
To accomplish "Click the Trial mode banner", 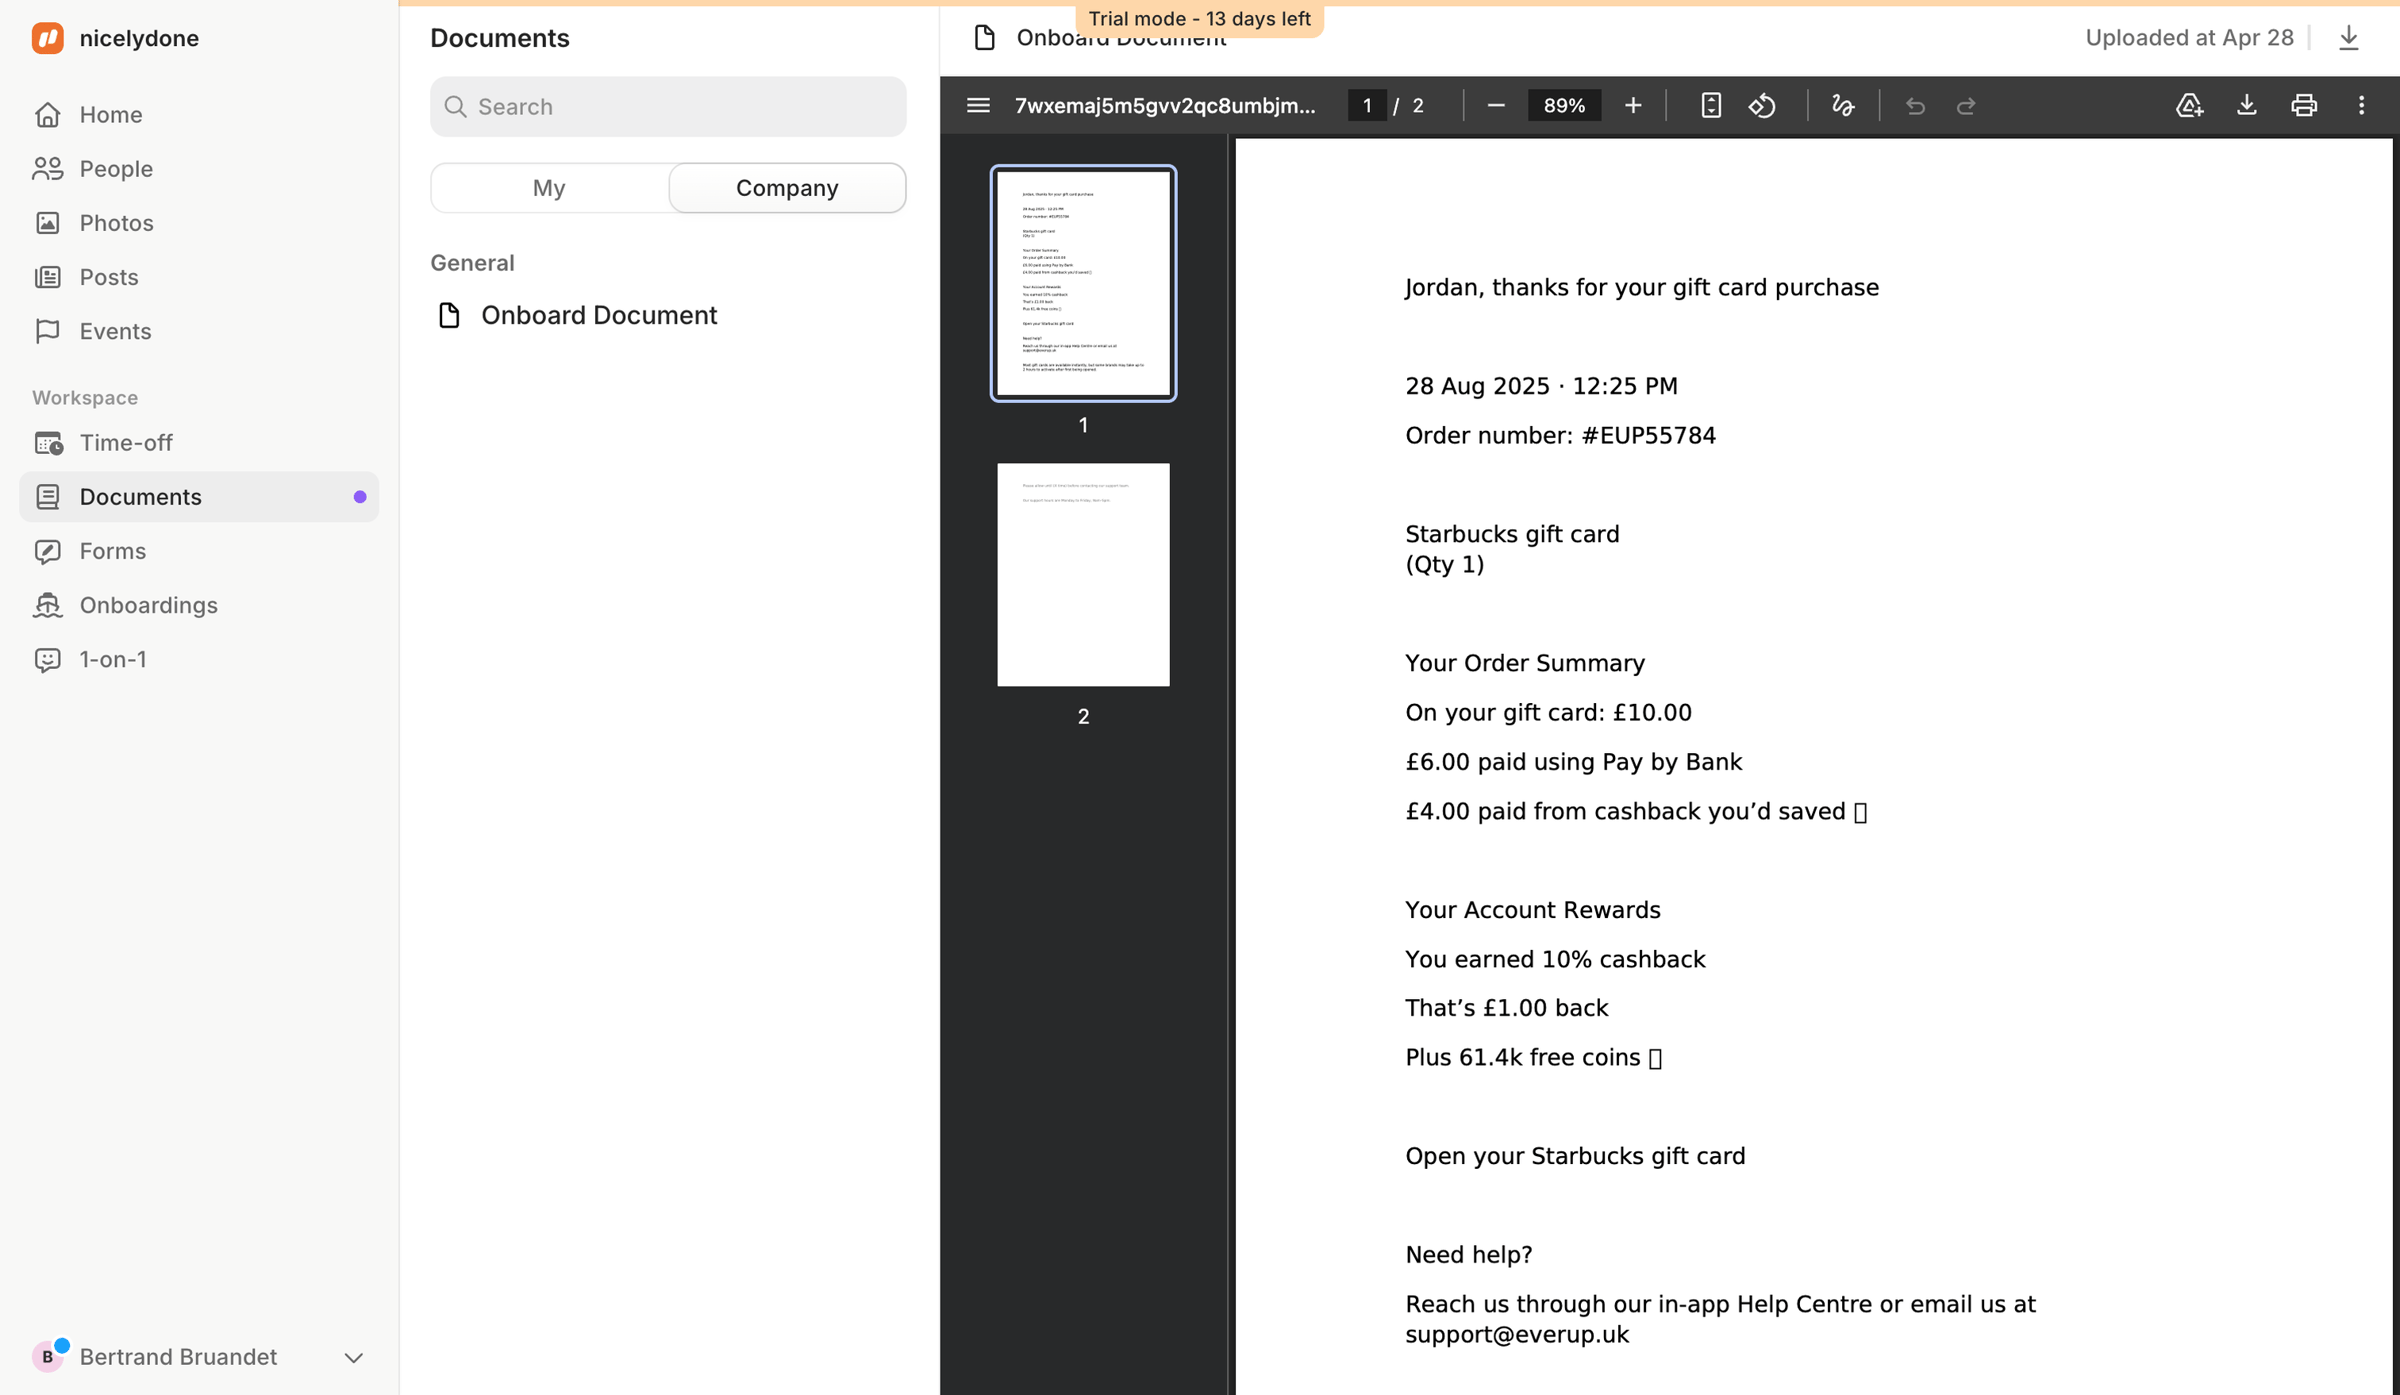I will click(1199, 19).
